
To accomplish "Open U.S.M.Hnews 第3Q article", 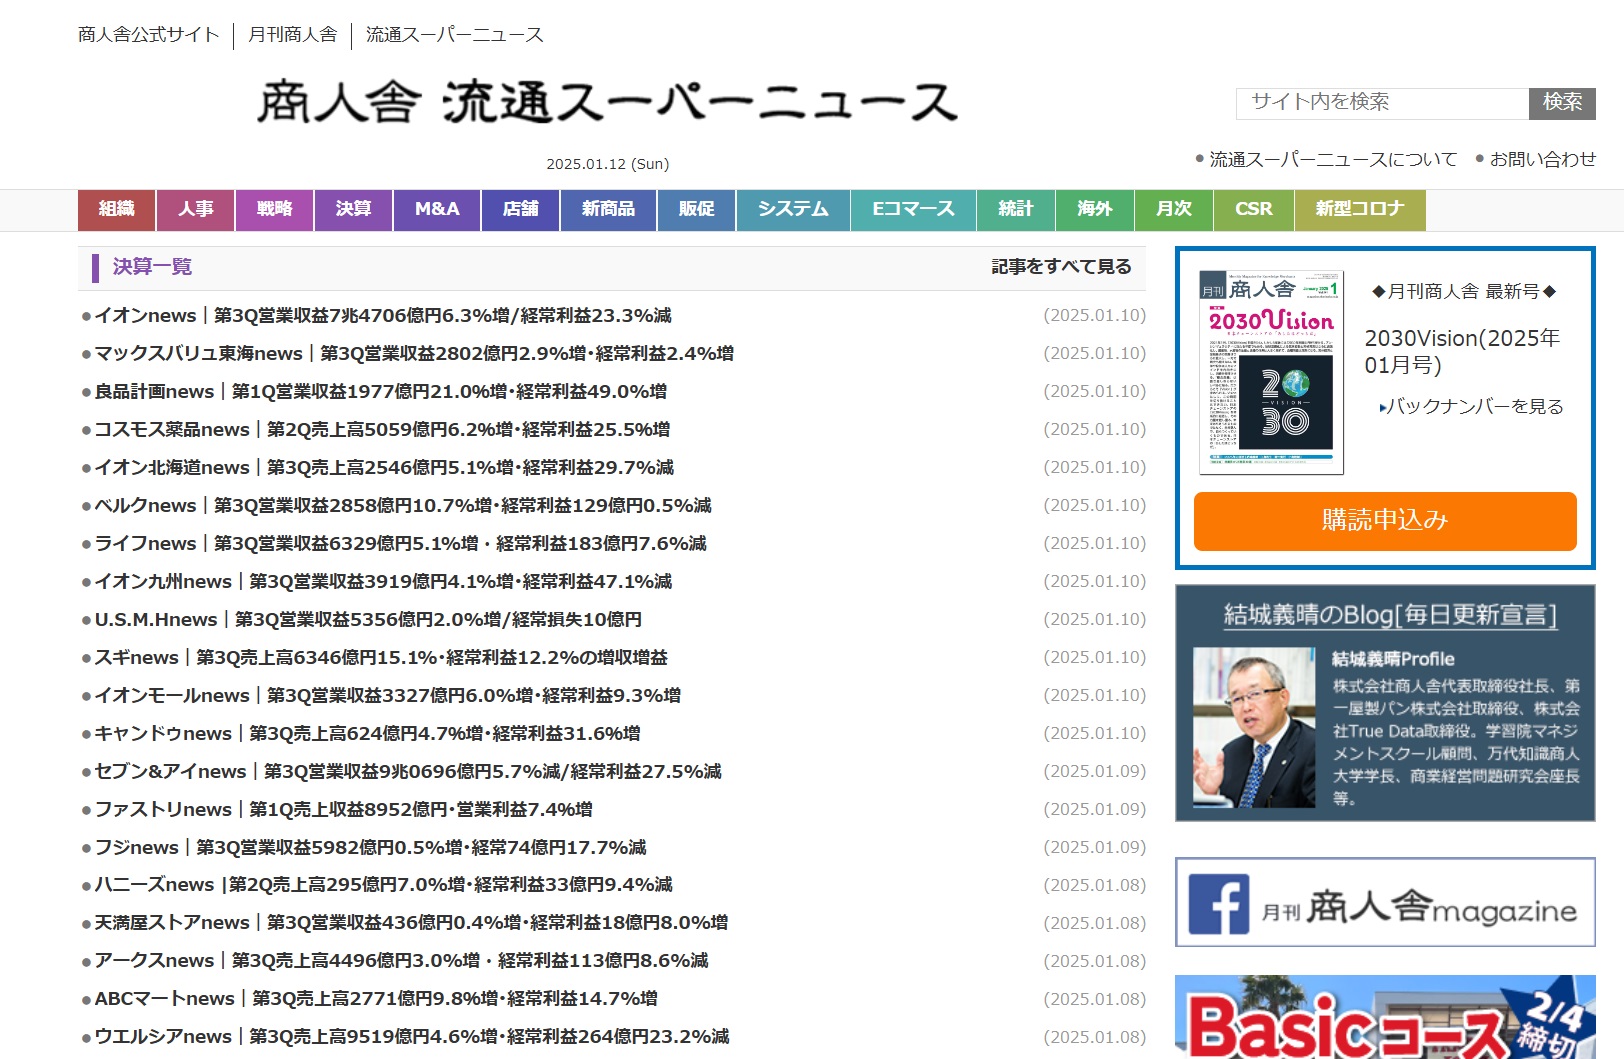I will pos(368,620).
